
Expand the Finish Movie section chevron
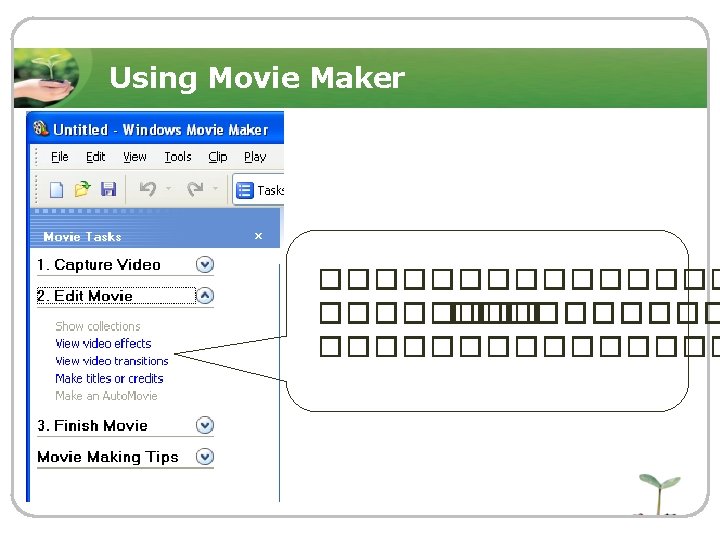[x=205, y=425]
